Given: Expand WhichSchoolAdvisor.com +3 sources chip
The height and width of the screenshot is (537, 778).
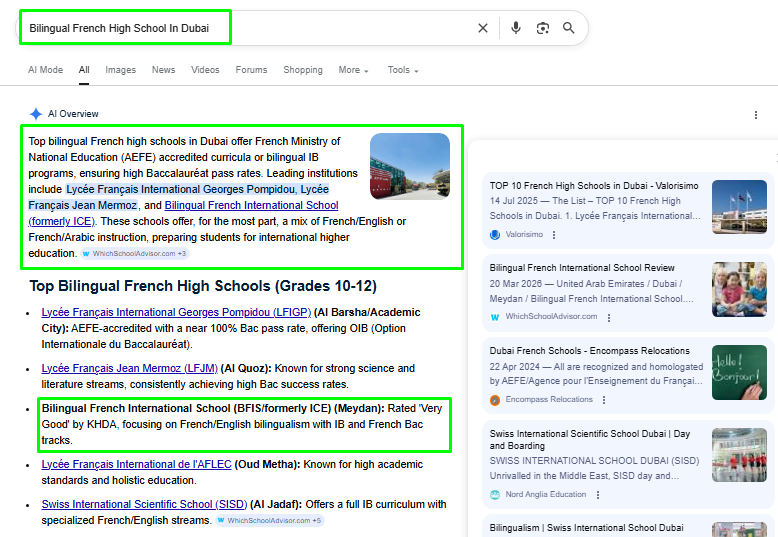Looking at the screenshot, I should 135,254.
